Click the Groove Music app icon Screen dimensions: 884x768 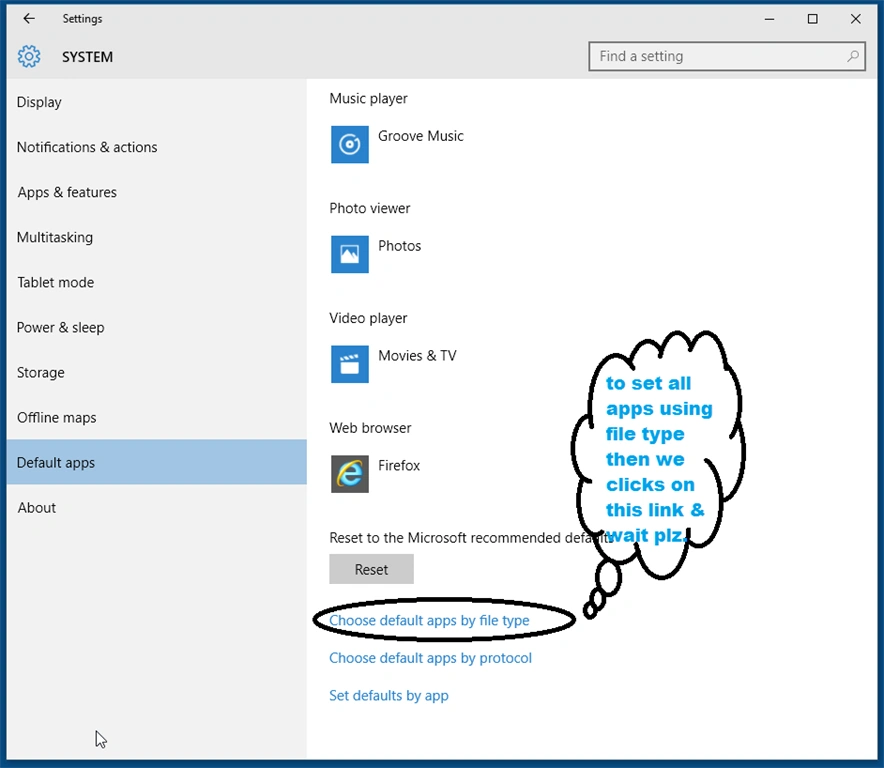tap(350, 144)
